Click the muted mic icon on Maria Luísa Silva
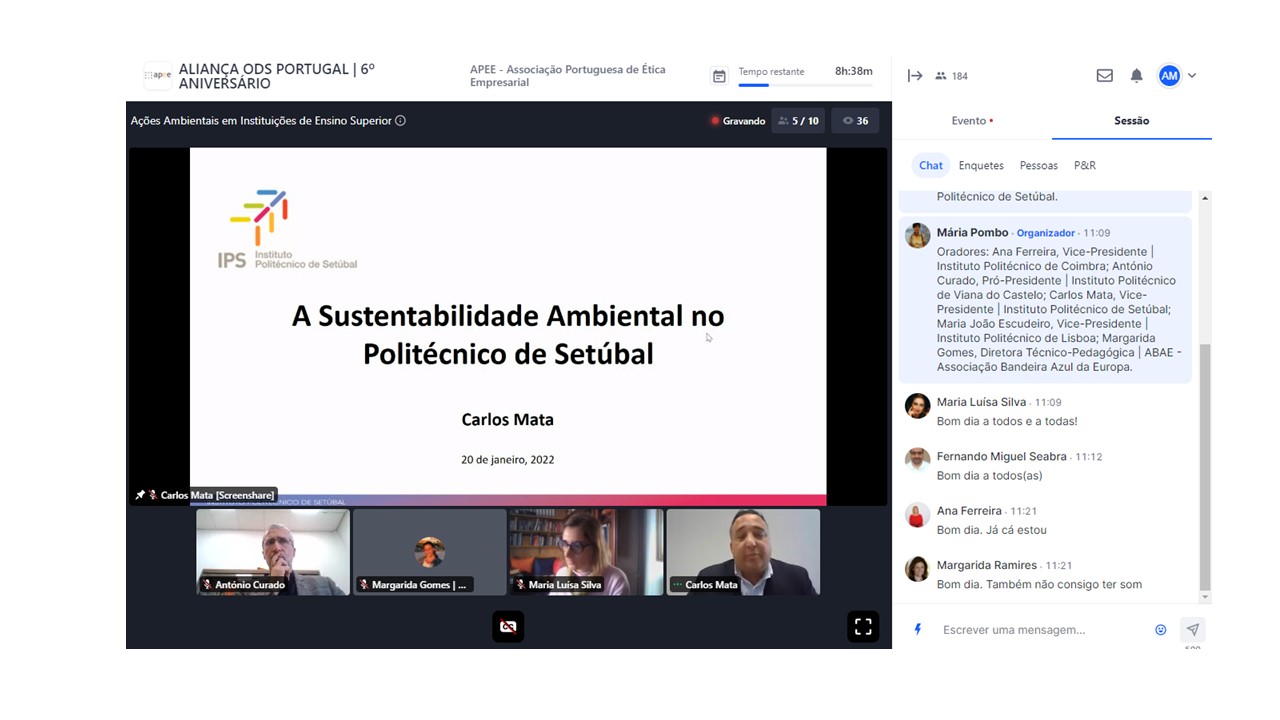1280x720 pixels. pos(520,585)
